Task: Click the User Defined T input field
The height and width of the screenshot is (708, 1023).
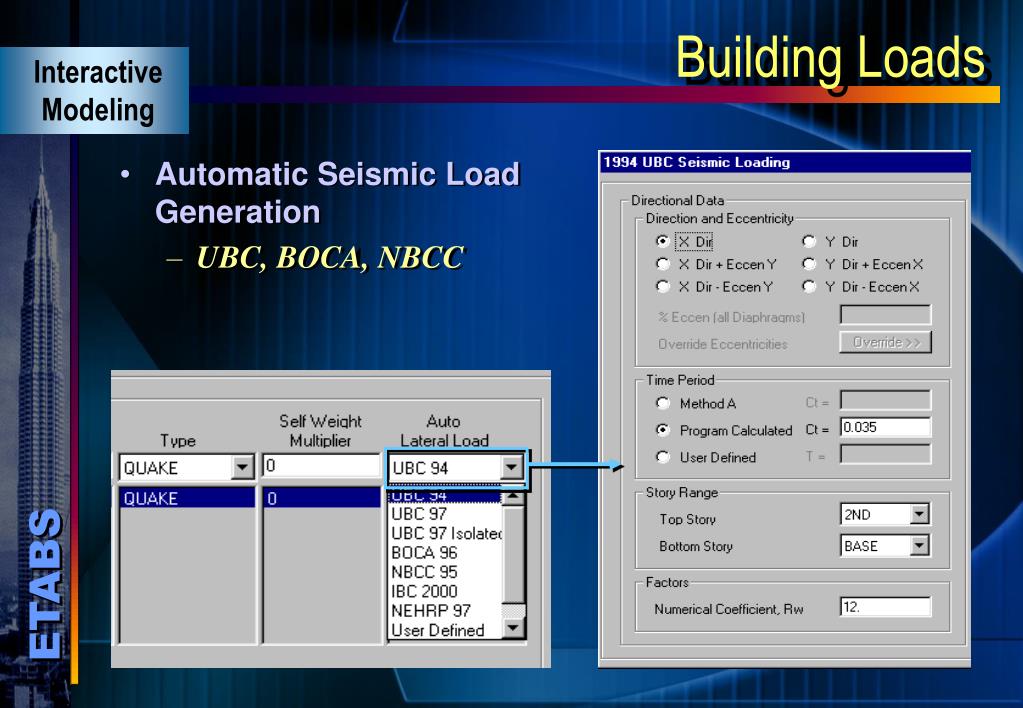Action: 885,454
